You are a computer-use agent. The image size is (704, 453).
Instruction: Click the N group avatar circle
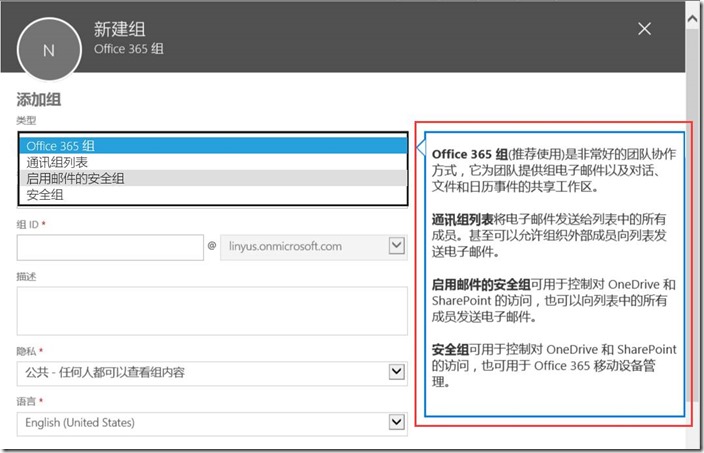coord(49,49)
